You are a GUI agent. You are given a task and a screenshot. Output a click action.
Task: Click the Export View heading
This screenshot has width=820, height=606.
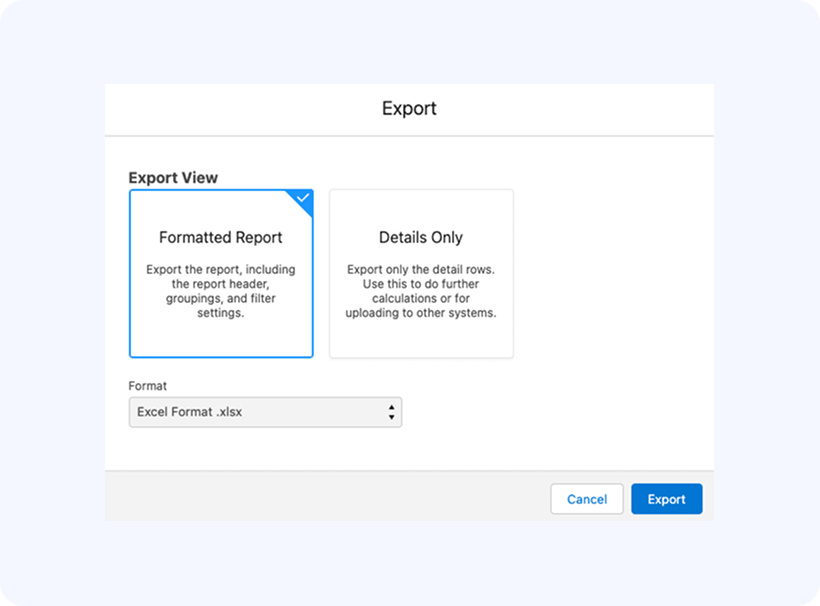pyautogui.click(x=173, y=178)
